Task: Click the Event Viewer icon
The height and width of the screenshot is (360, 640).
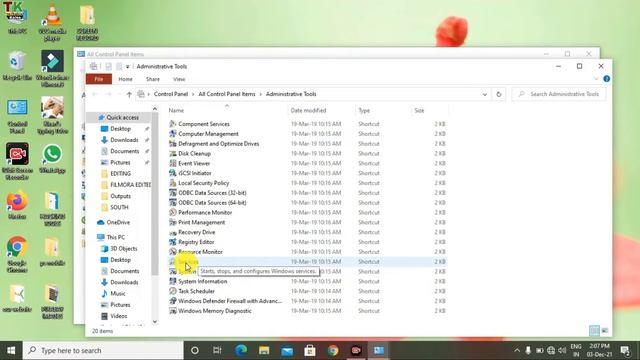Action: point(173,163)
